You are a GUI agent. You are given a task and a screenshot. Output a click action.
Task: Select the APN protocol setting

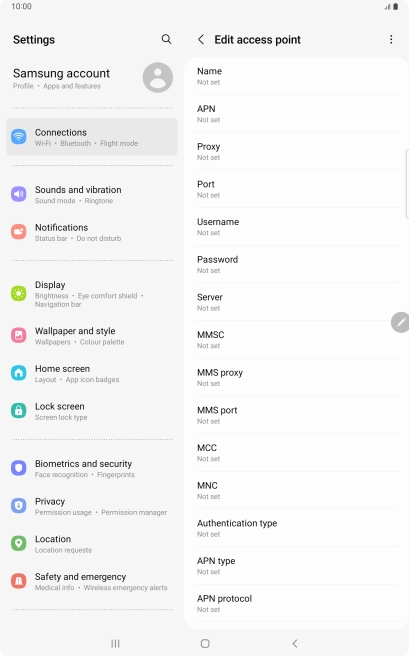point(296,603)
